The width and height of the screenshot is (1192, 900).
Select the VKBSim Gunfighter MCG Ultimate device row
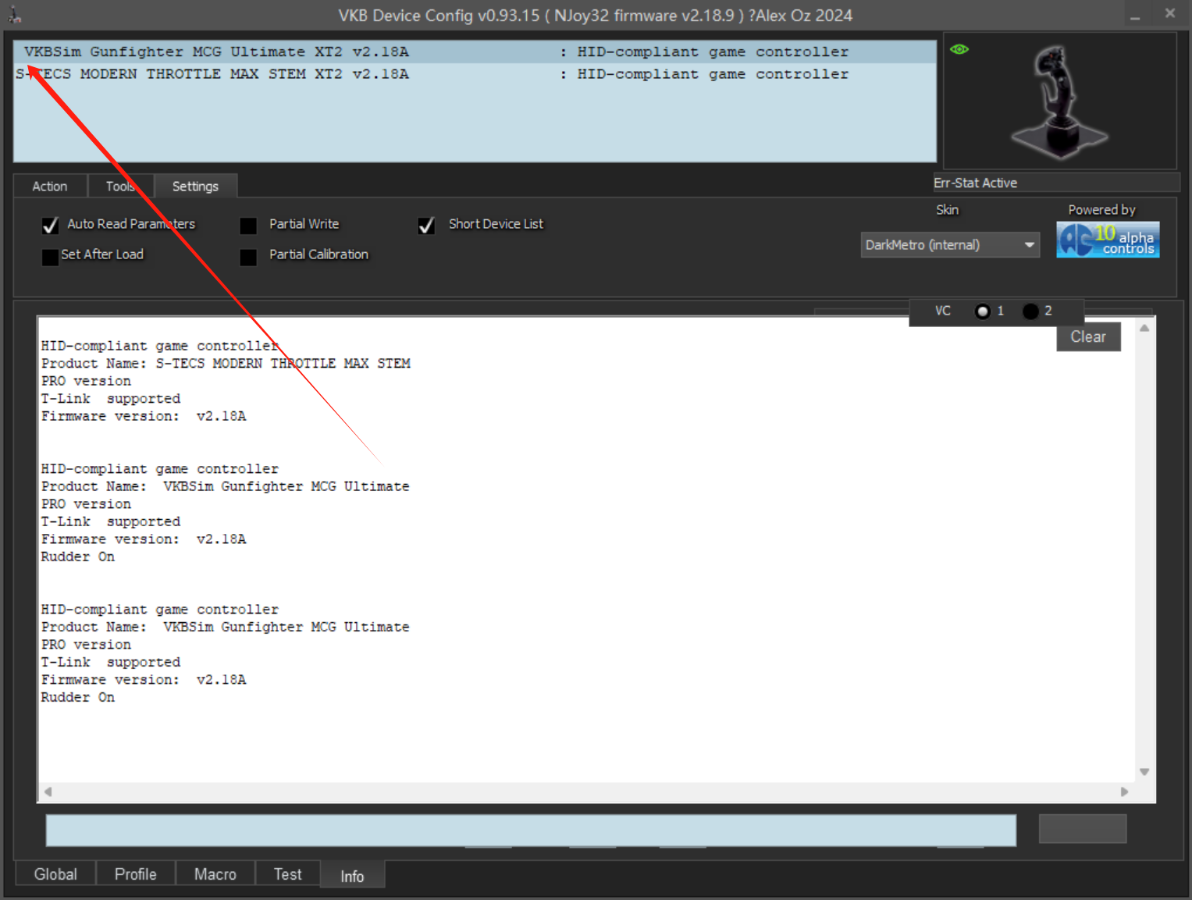point(474,52)
